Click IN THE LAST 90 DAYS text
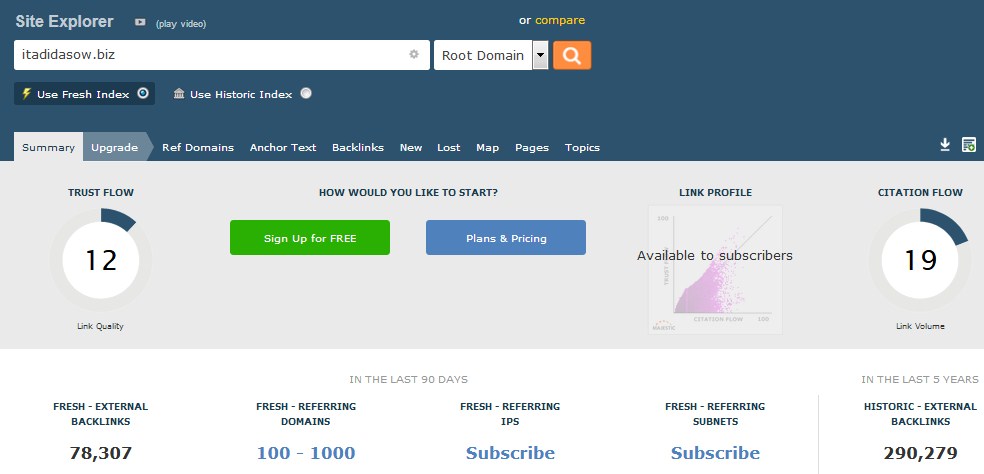 tap(409, 379)
